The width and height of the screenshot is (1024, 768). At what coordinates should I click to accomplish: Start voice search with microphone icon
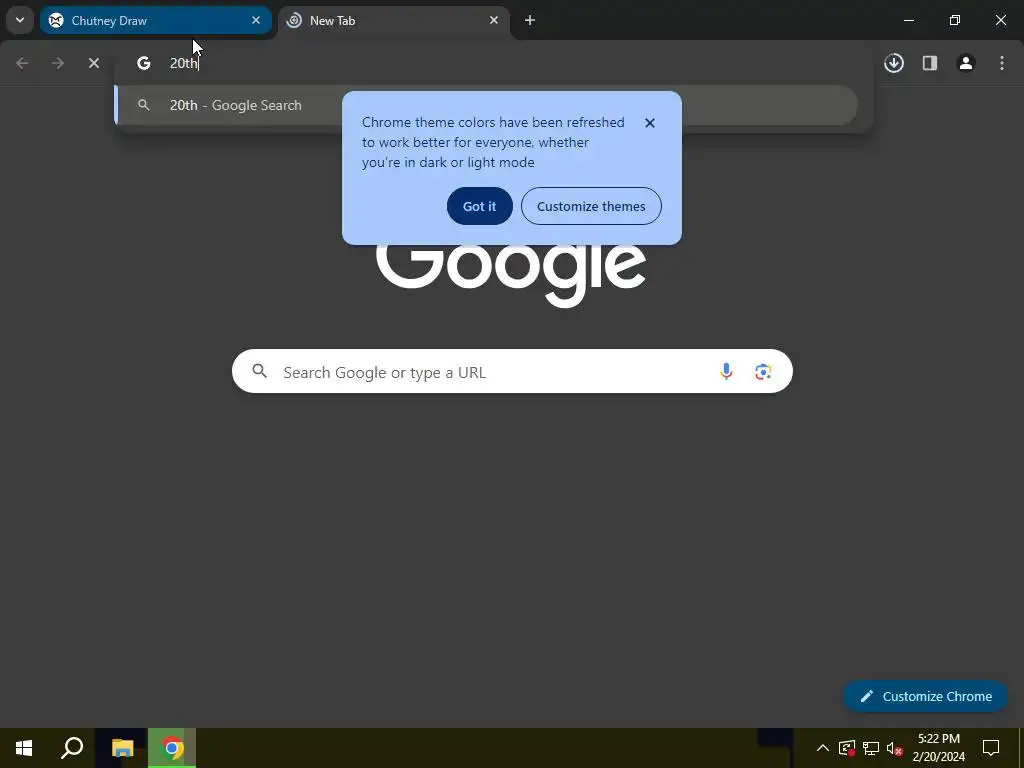click(x=726, y=372)
